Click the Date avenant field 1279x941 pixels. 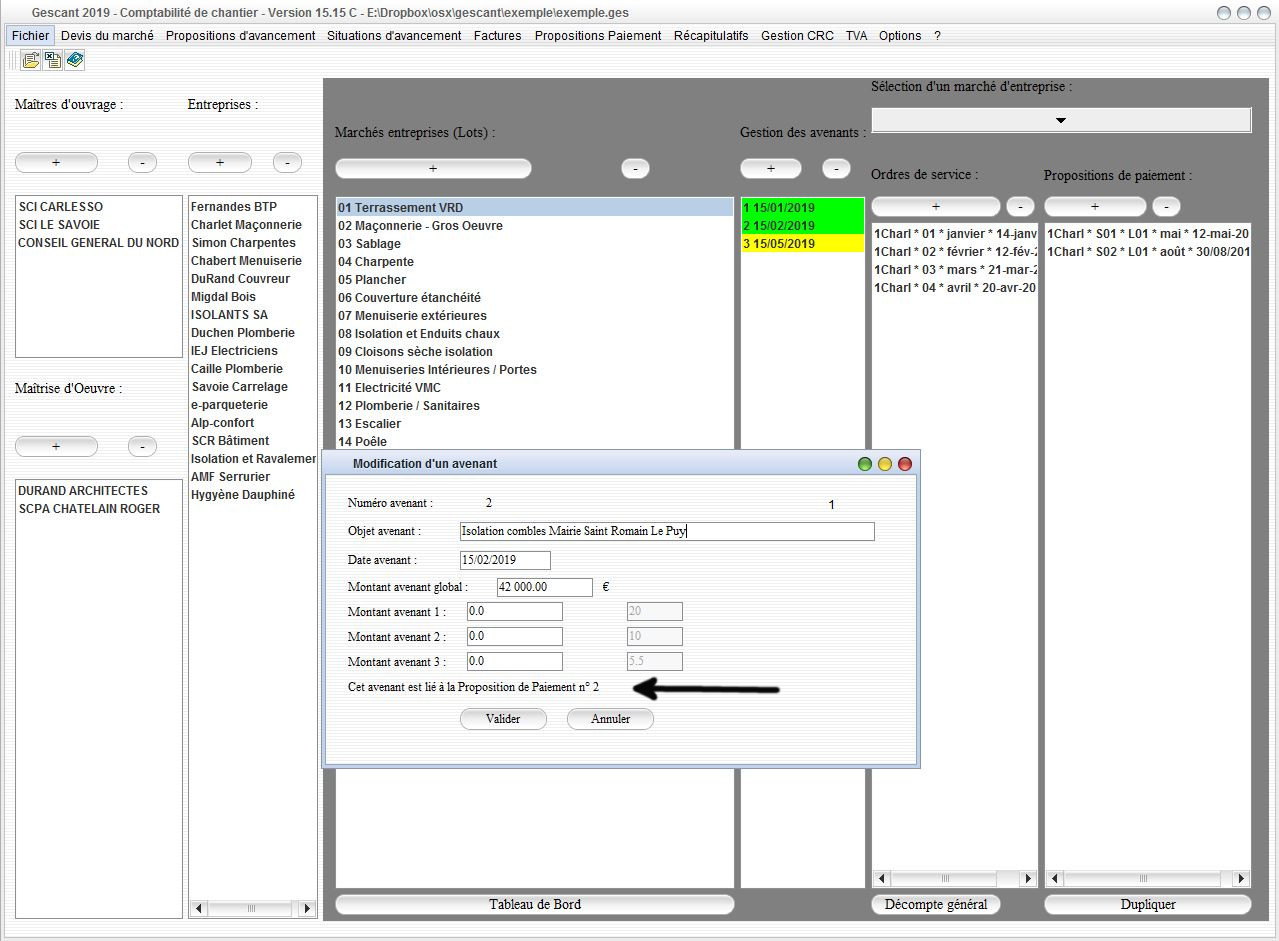pos(505,560)
